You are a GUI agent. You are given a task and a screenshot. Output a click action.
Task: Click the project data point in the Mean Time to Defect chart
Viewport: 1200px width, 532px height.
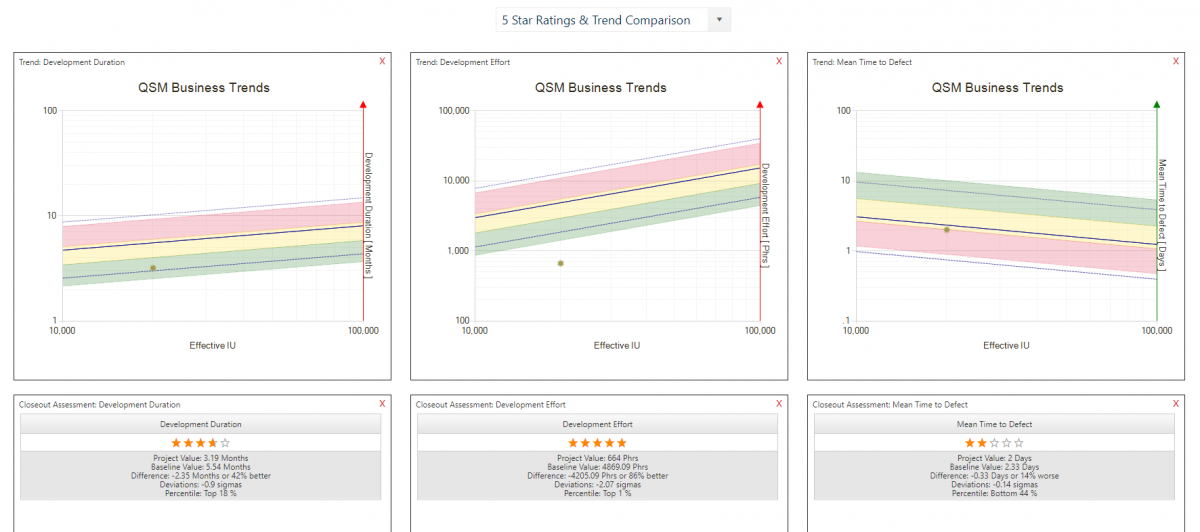[x=946, y=229]
